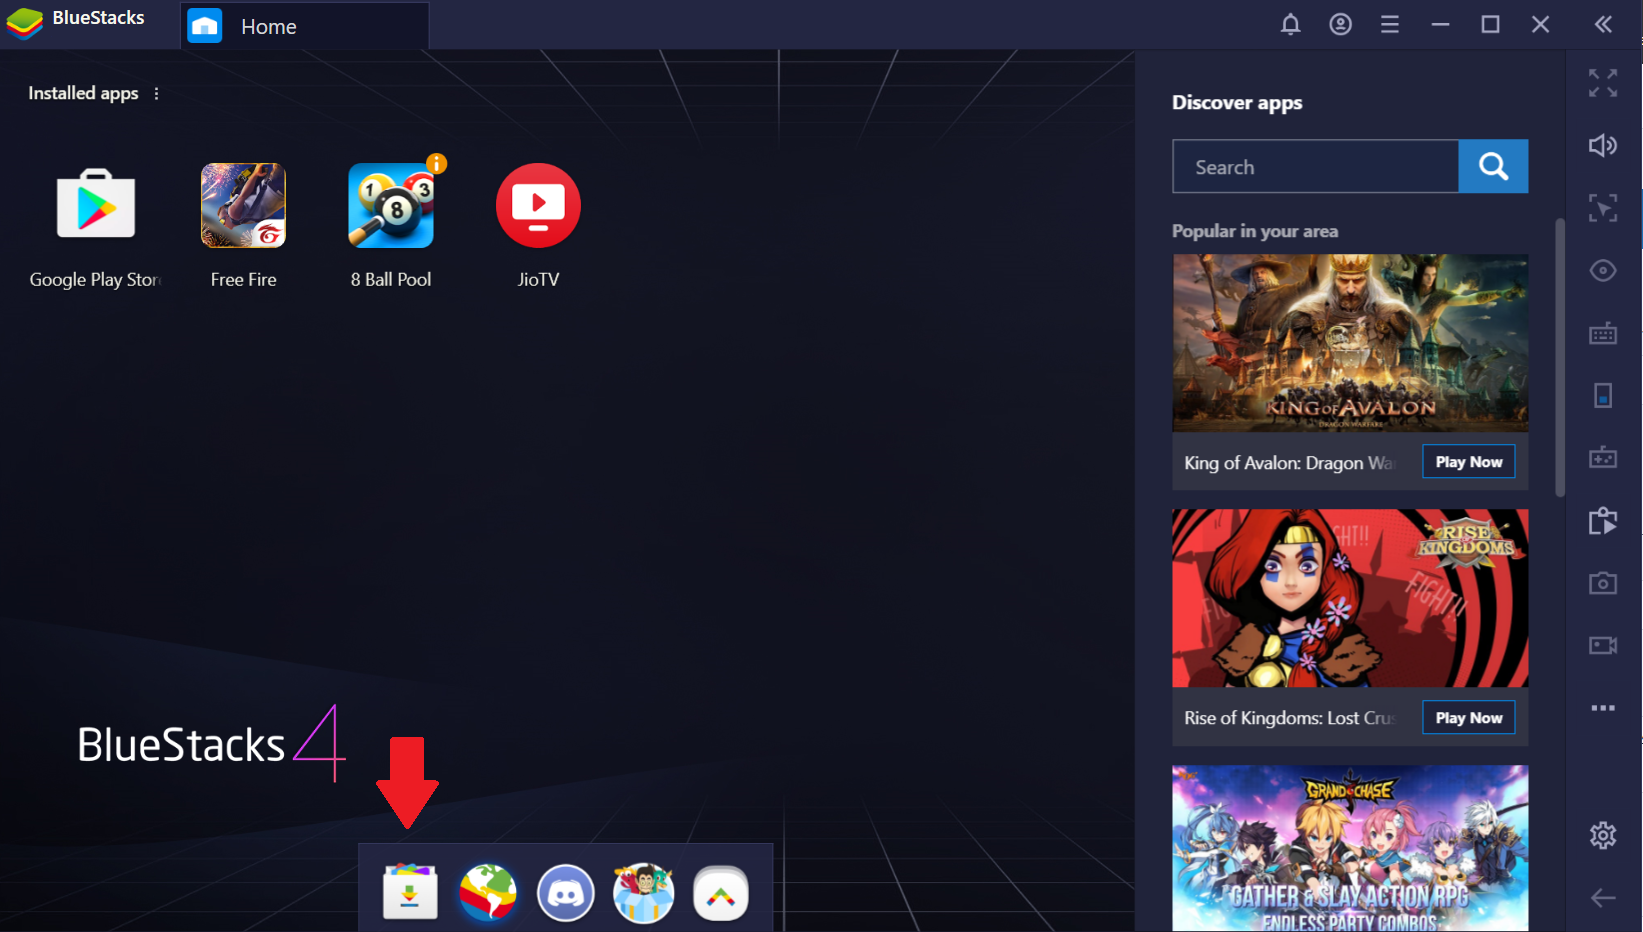Click the BlueStacks logo in title bar

coord(25,22)
